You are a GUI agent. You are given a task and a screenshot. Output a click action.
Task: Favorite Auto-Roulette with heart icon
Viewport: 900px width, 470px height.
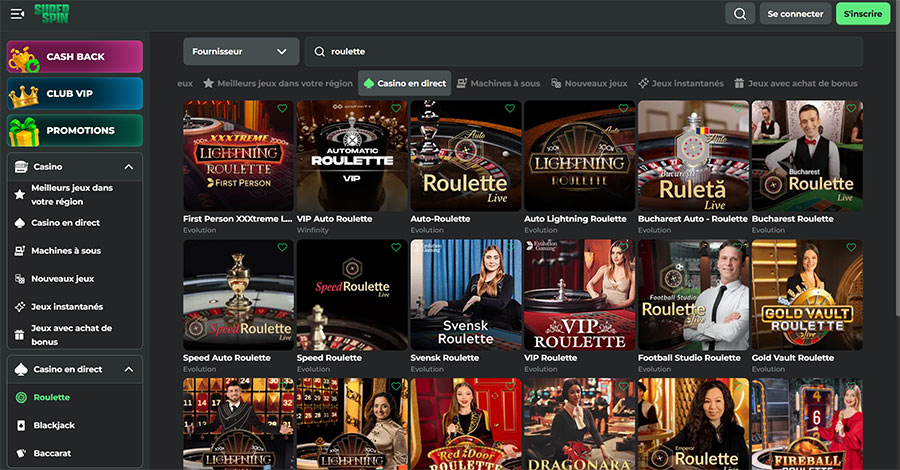tap(510, 108)
